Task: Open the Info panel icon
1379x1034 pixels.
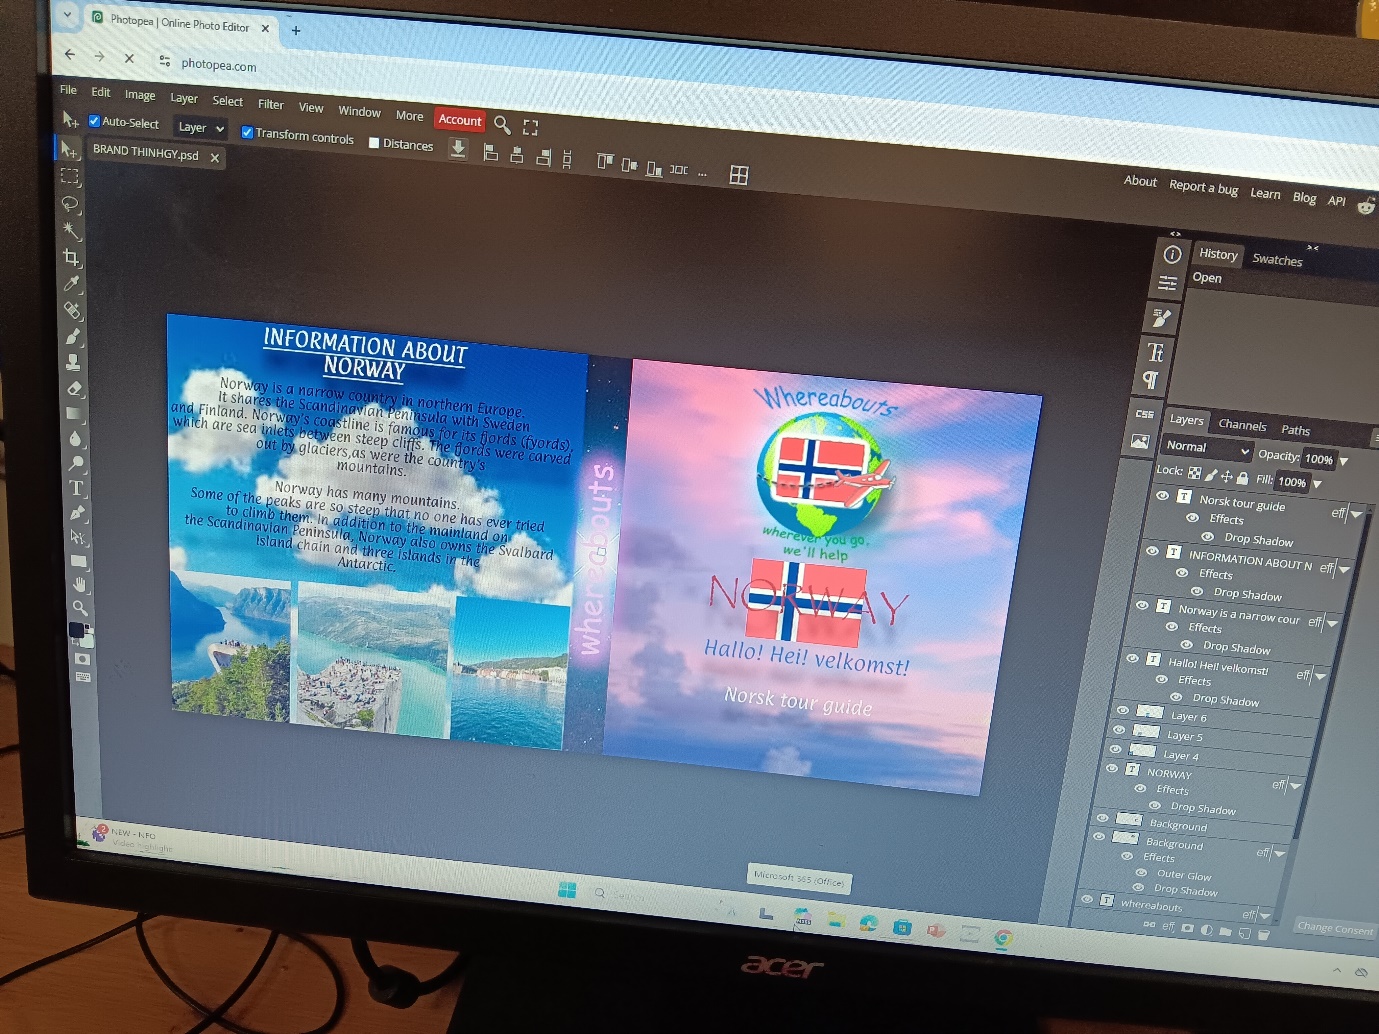Action: coord(1172,254)
